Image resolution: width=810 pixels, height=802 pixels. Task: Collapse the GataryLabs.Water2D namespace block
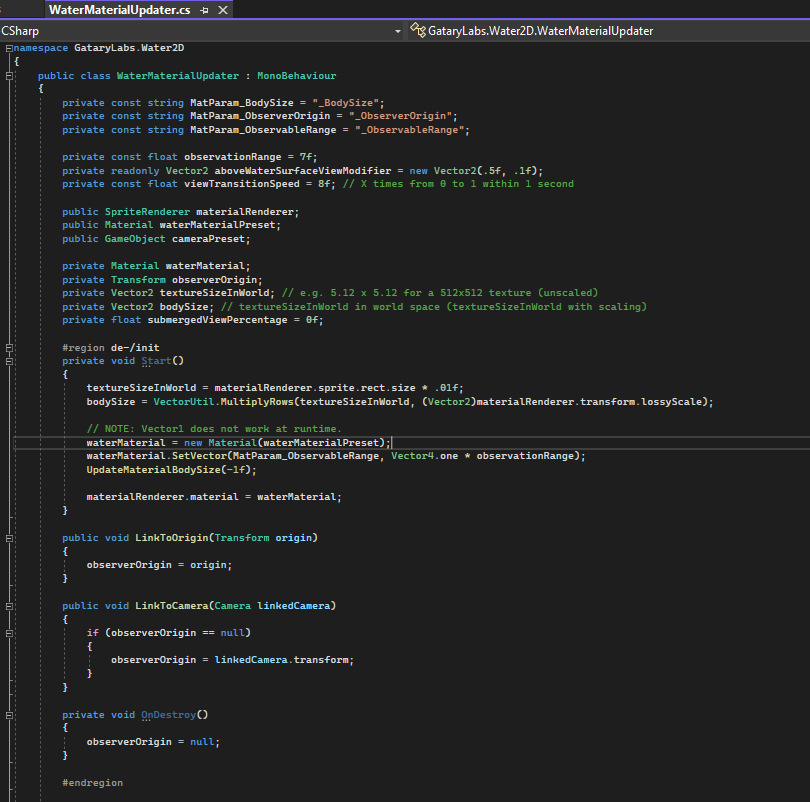coord(9,48)
